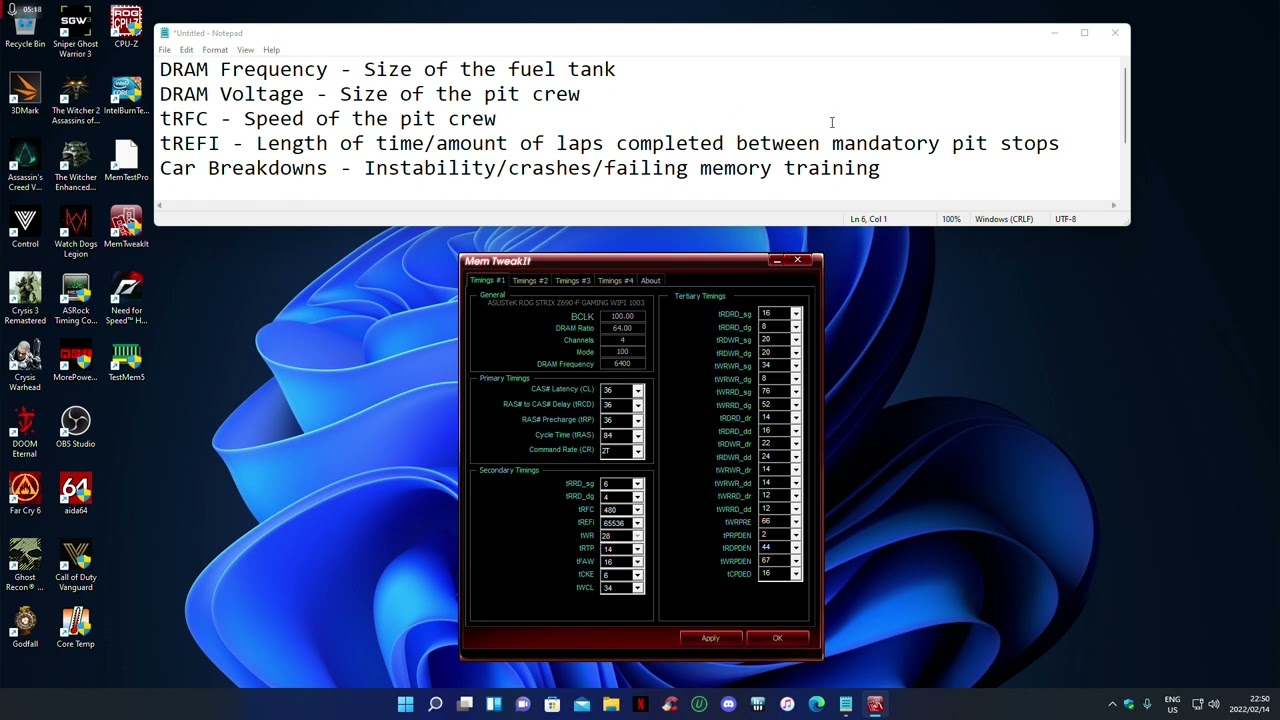Select Call of Duty Vanguard shortcut

(75, 566)
